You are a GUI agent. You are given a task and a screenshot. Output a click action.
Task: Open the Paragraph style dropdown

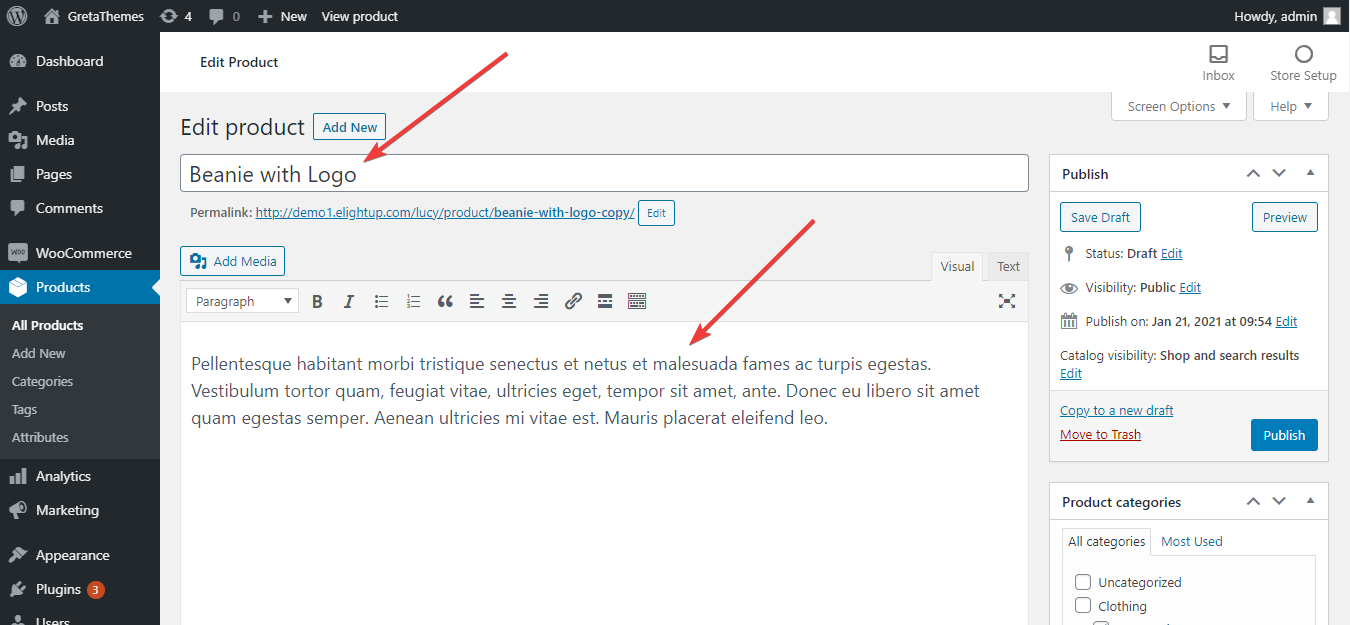(241, 300)
